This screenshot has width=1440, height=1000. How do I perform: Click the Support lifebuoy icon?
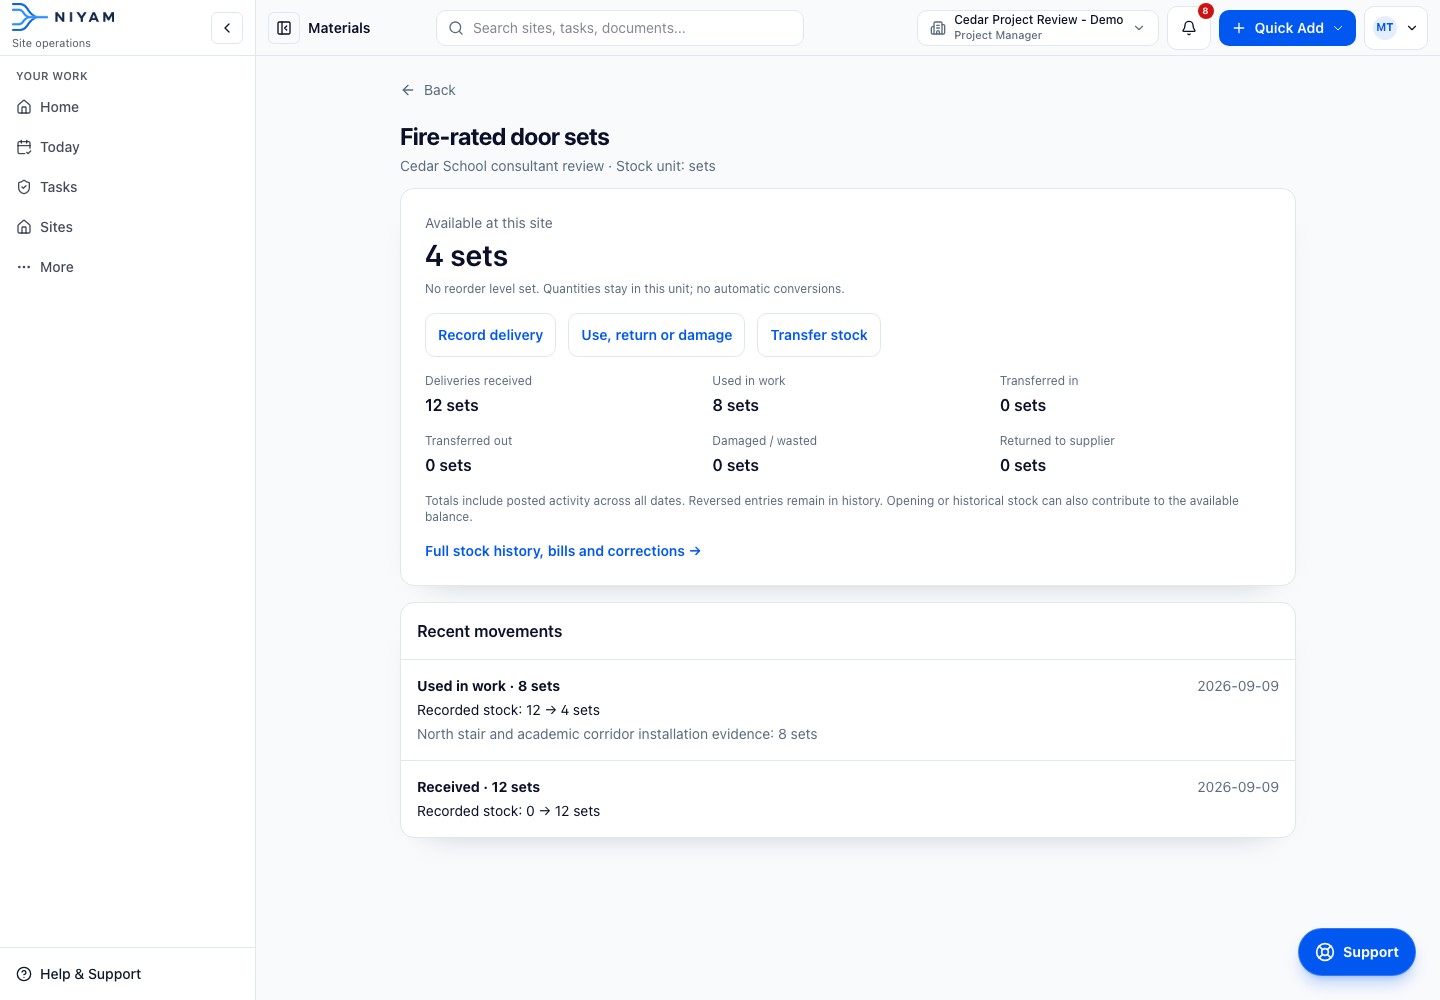(x=1325, y=952)
